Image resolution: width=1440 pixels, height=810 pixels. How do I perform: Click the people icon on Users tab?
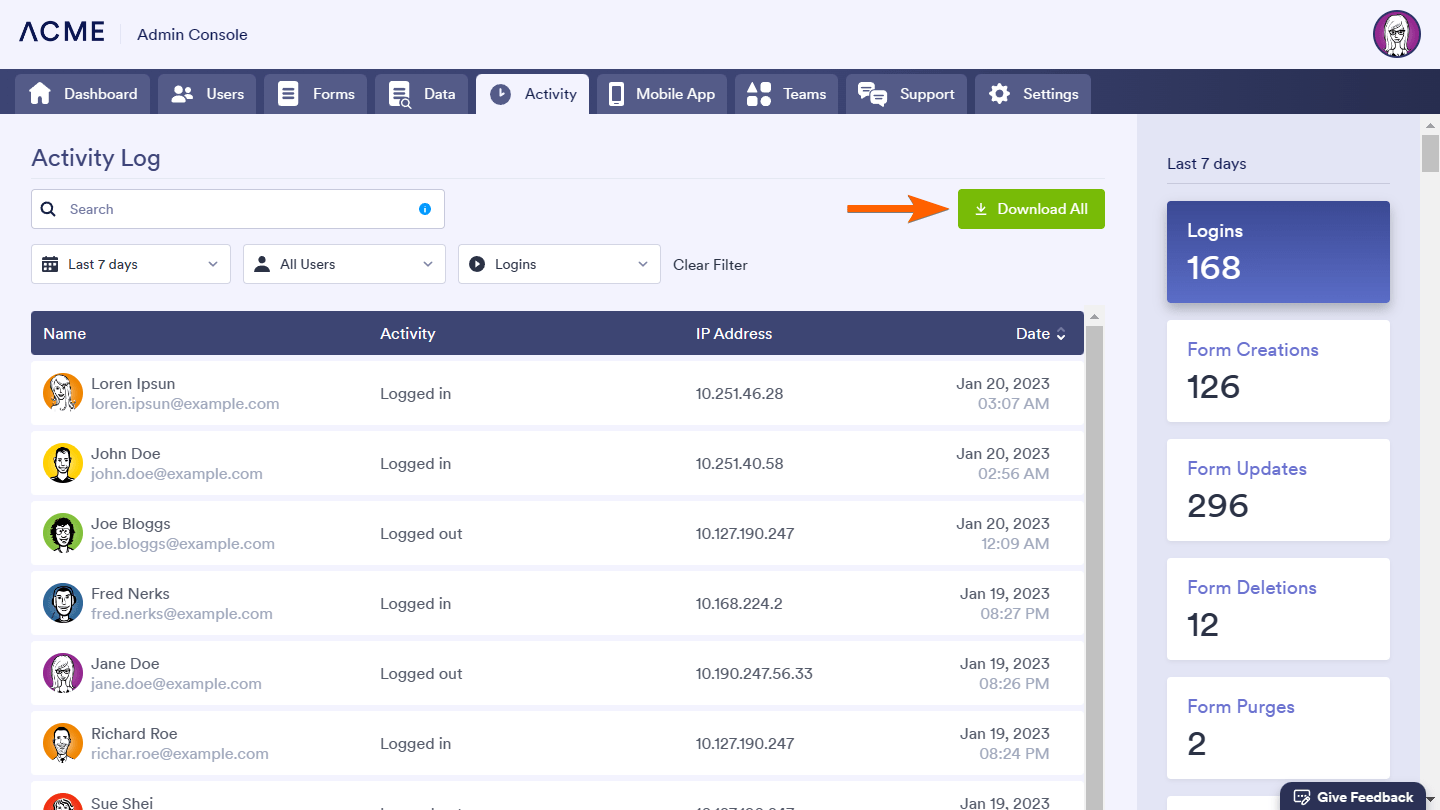click(x=182, y=94)
